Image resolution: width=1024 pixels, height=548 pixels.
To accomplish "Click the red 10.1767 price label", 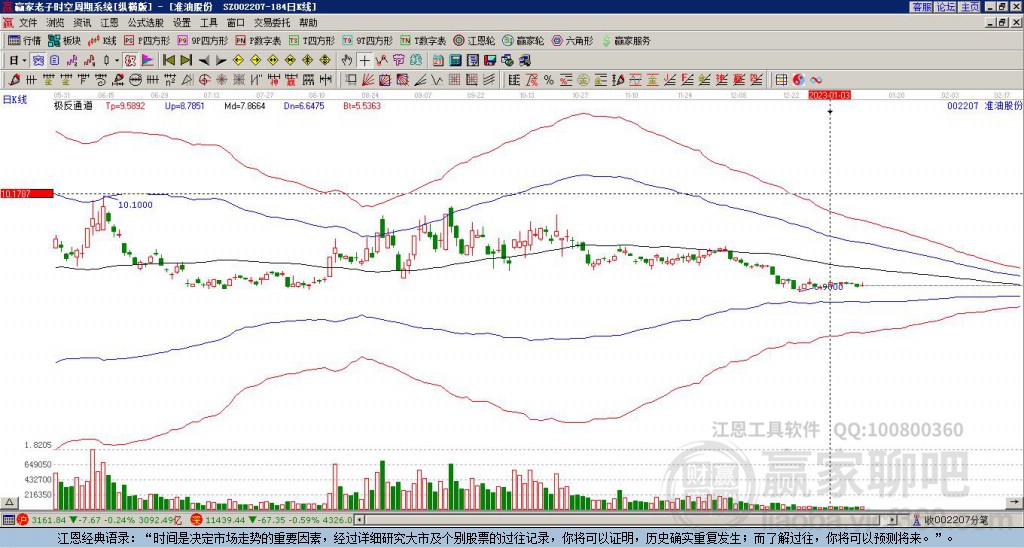I will click(x=26, y=193).
